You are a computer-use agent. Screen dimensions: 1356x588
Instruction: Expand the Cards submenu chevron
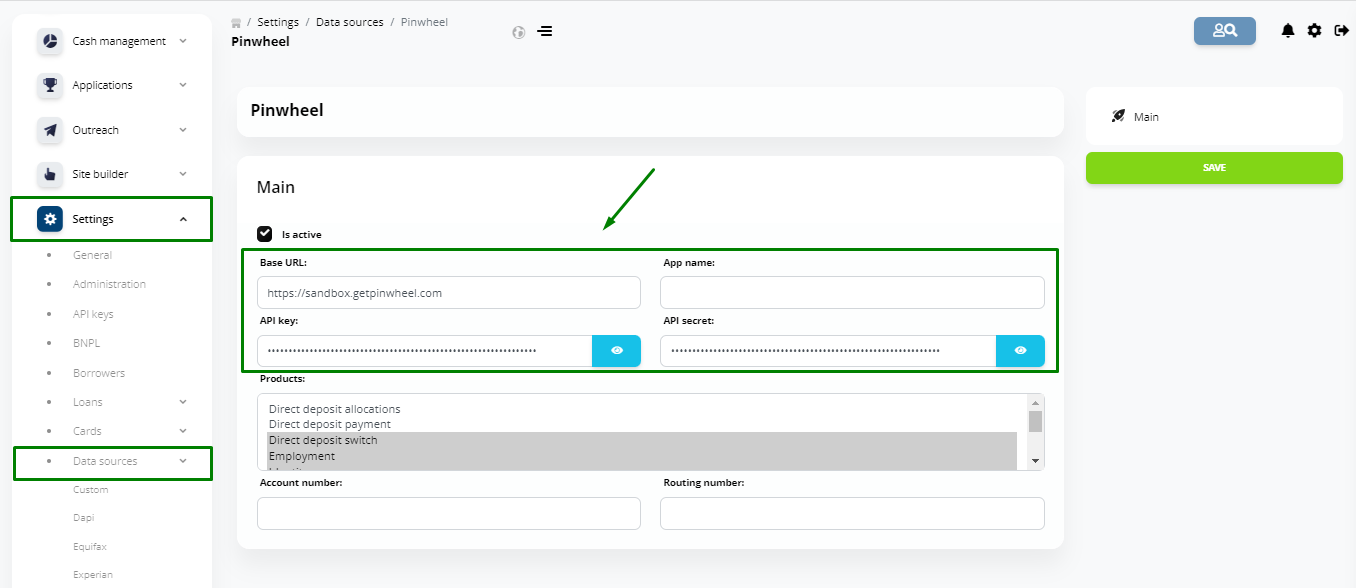[183, 431]
